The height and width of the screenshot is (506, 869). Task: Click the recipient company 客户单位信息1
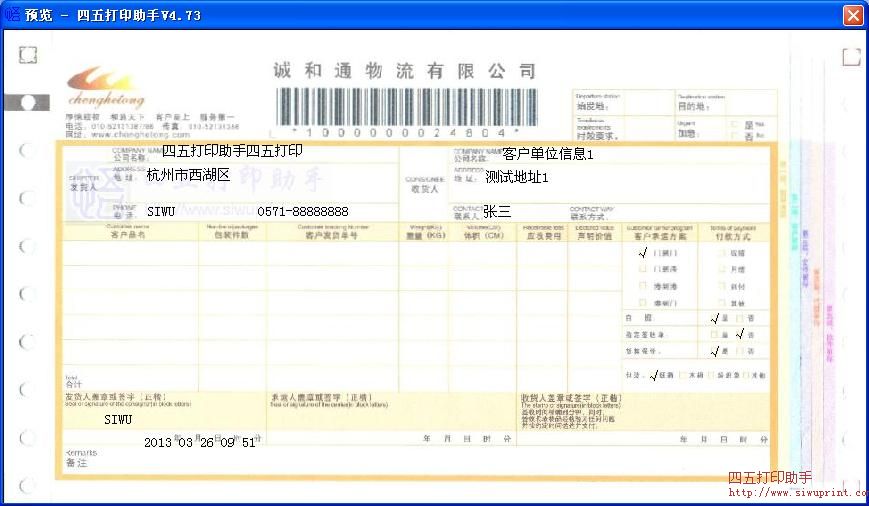point(547,154)
